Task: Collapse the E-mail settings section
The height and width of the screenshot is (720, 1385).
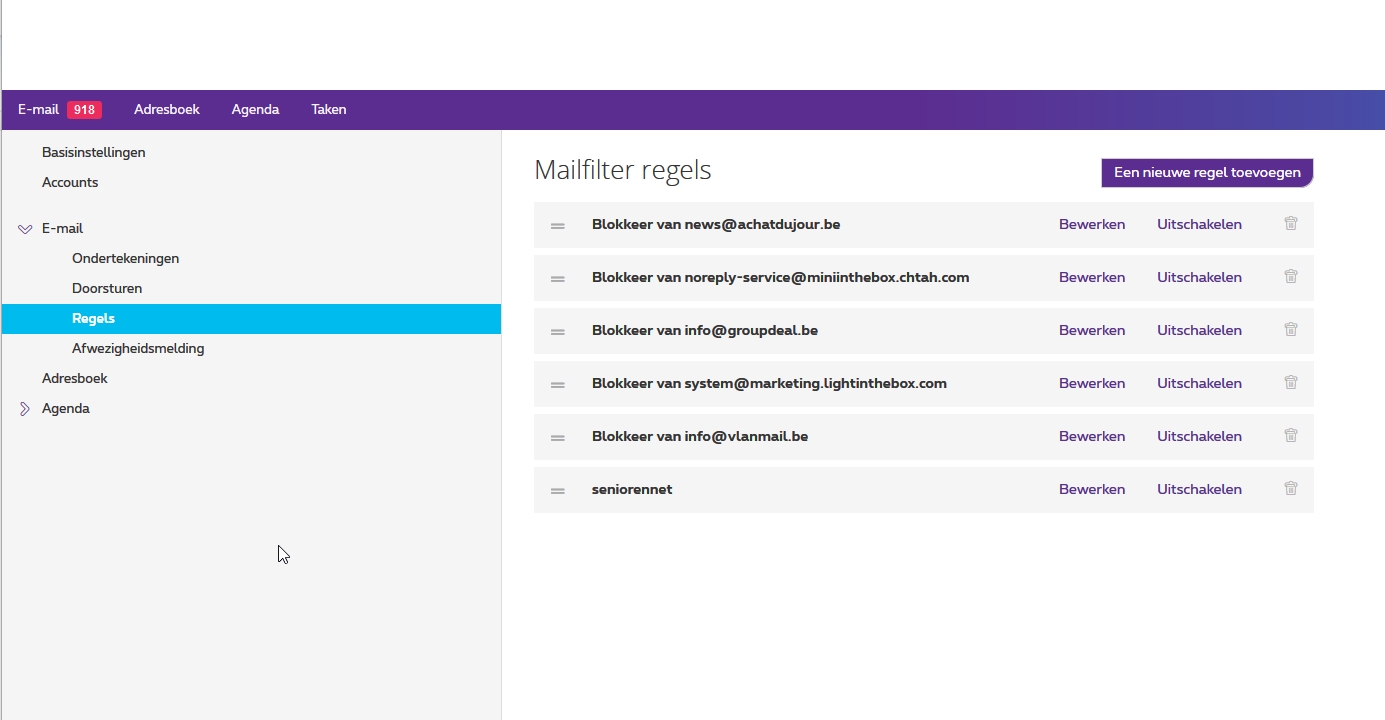Action: (25, 229)
